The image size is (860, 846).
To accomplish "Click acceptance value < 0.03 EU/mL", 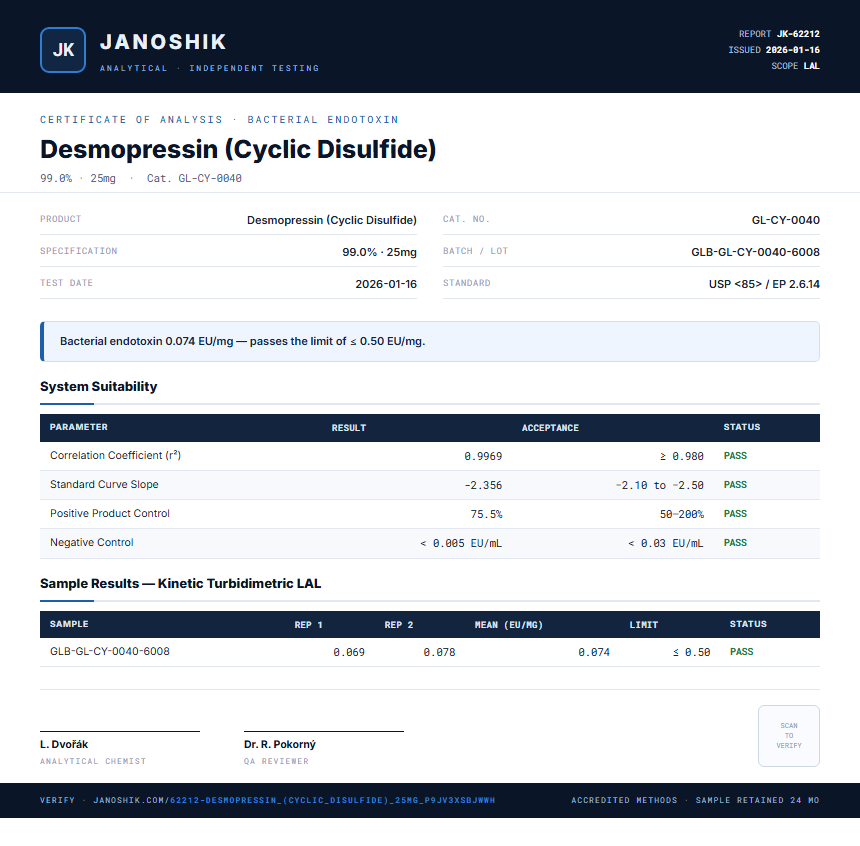I will 665,543.
